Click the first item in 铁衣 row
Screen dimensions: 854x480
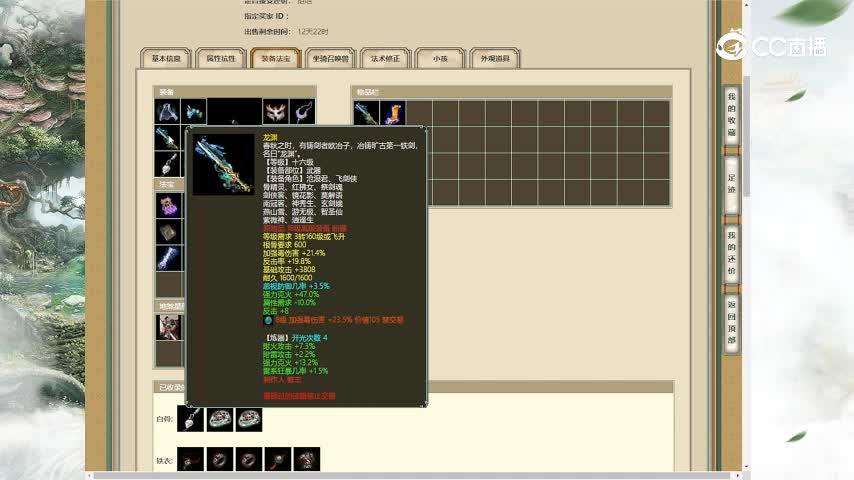(191, 460)
